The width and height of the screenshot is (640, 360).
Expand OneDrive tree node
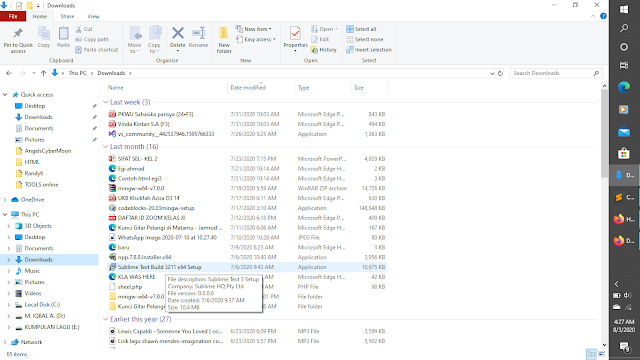(5, 200)
